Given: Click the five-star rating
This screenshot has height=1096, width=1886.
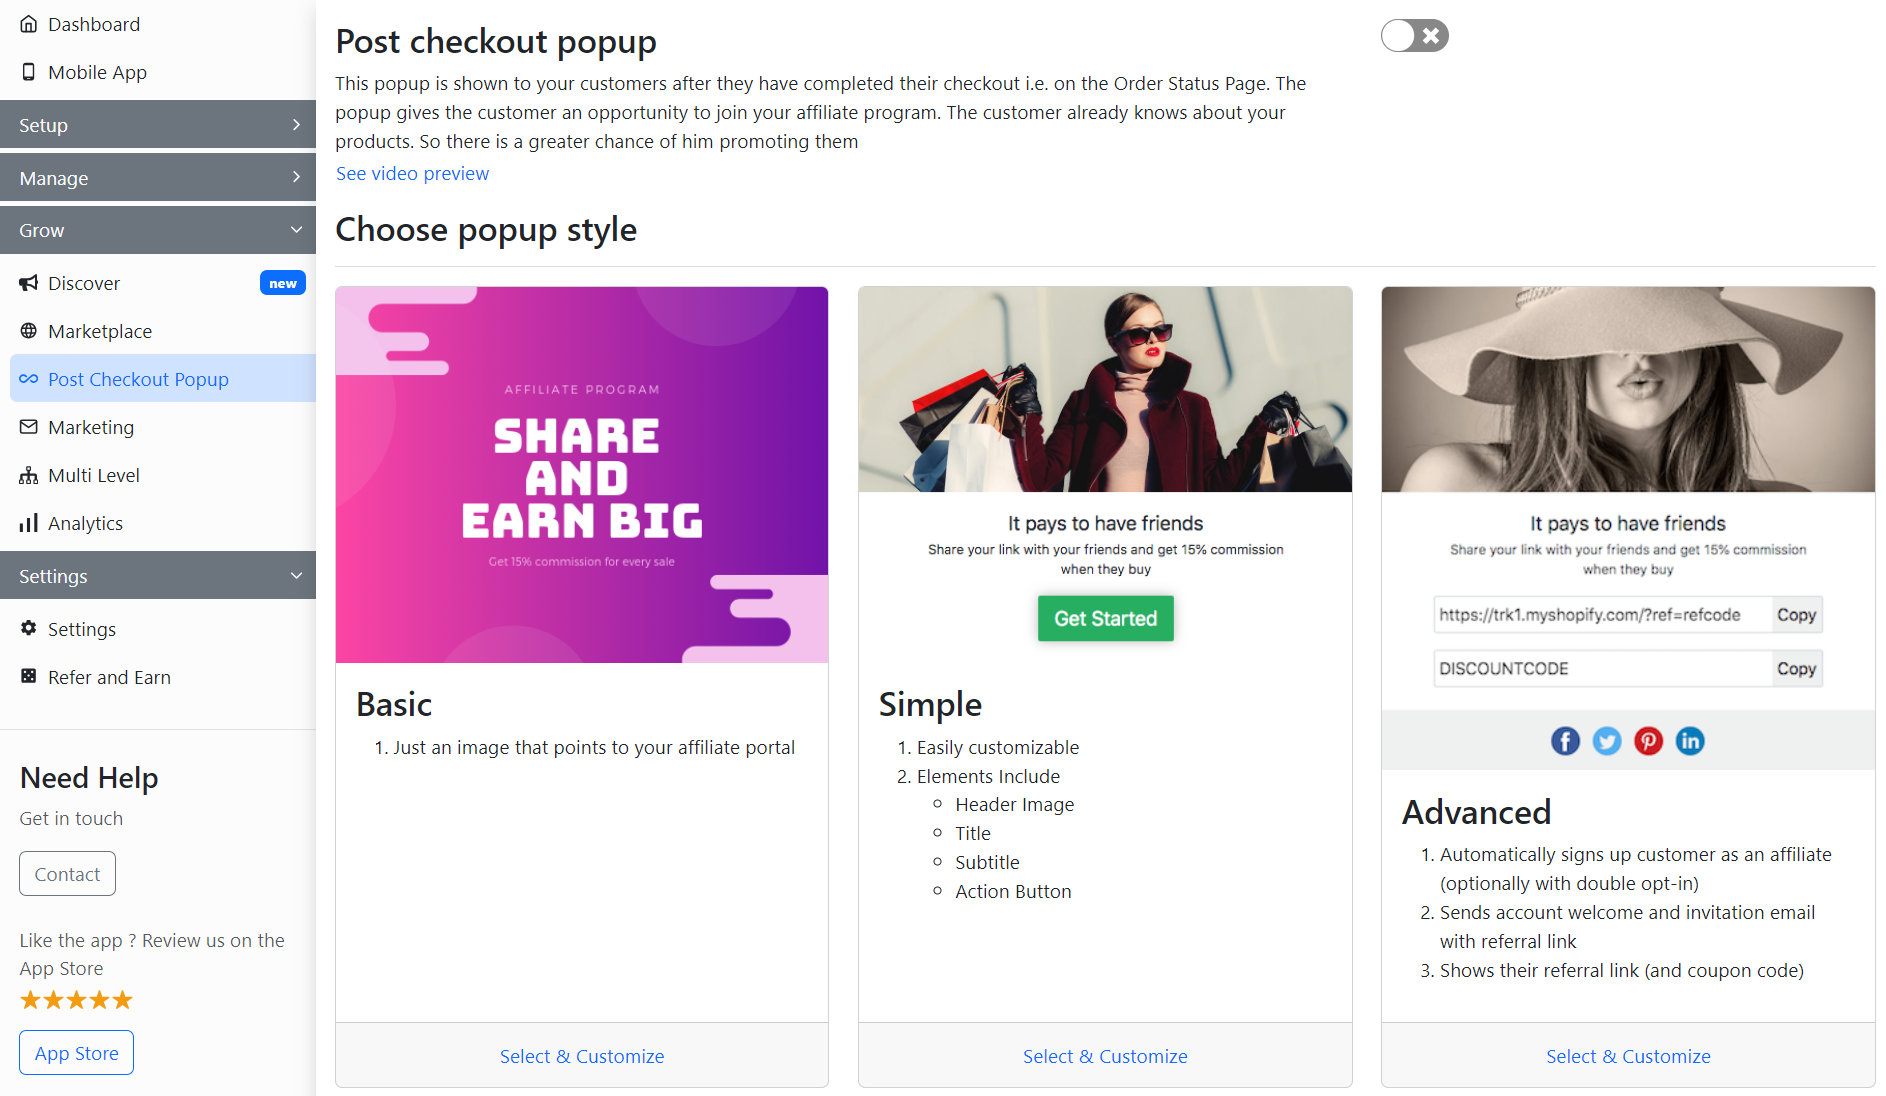Looking at the screenshot, I should click(76, 1000).
